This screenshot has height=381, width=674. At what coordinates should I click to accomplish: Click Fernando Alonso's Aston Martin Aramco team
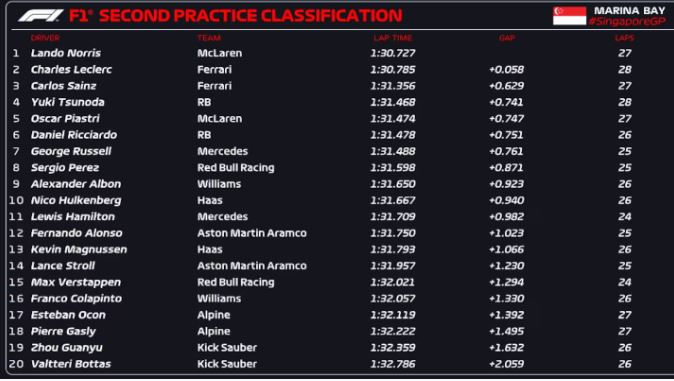(252, 233)
